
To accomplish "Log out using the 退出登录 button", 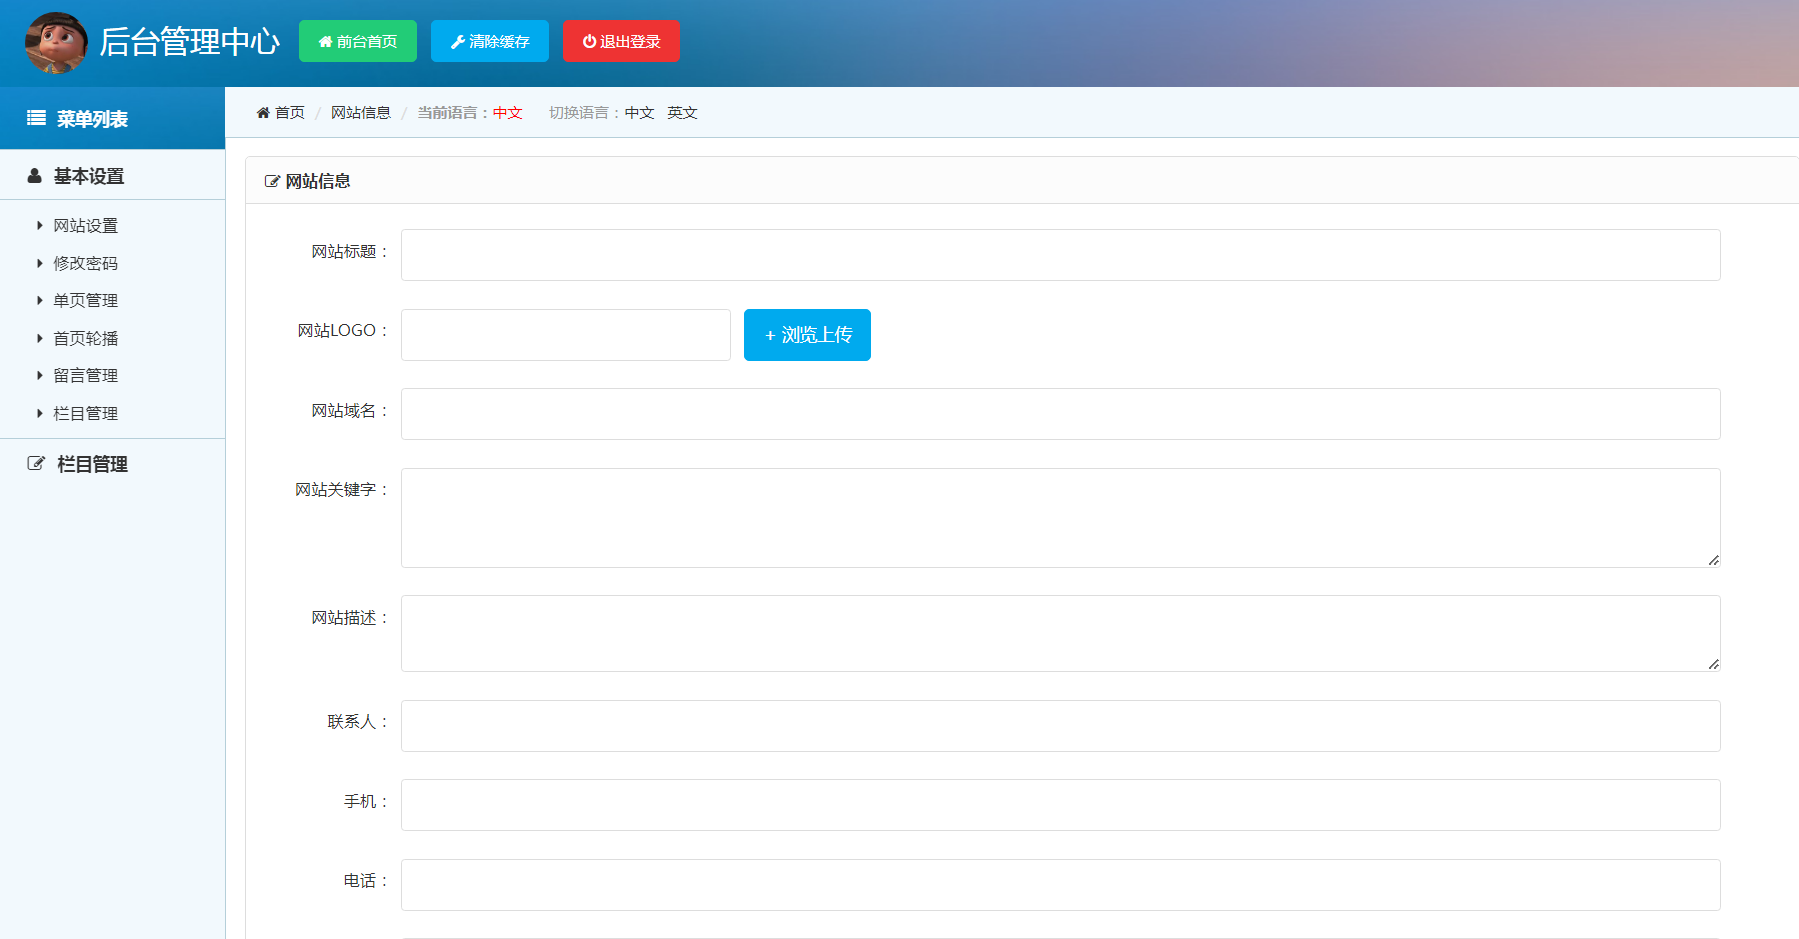I will tap(621, 41).
